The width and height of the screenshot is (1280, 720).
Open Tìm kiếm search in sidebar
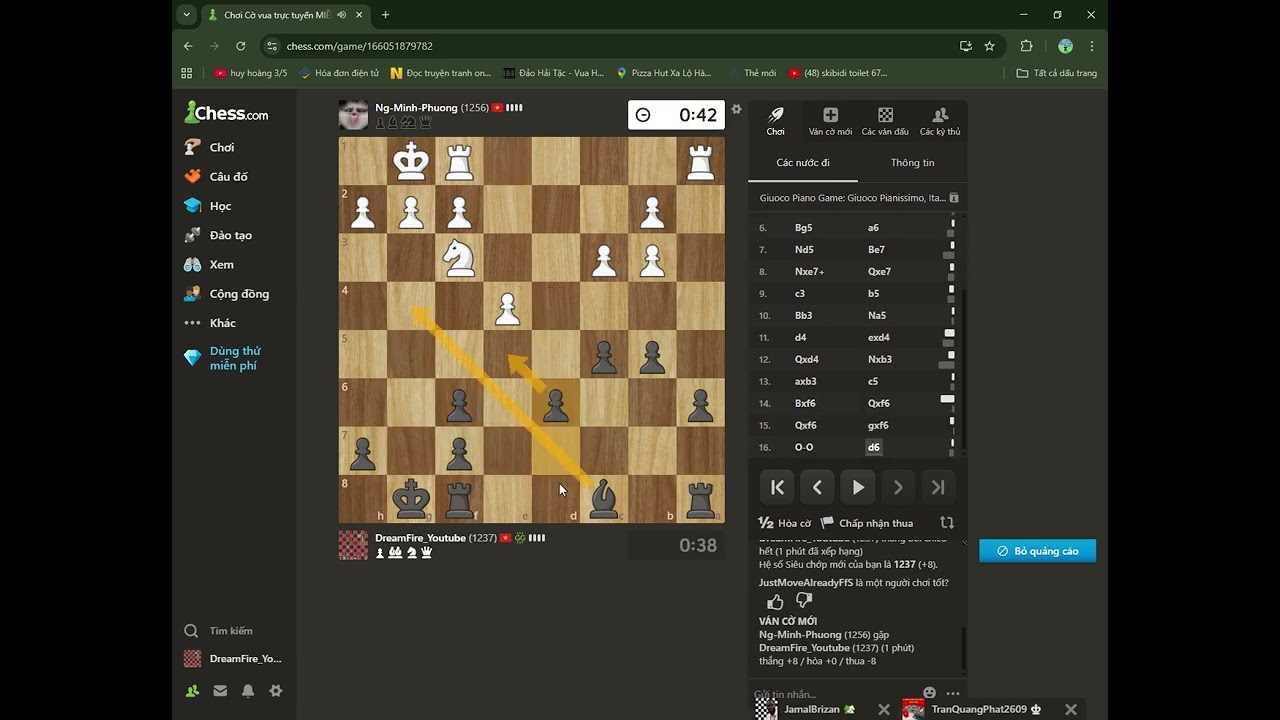click(219, 631)
